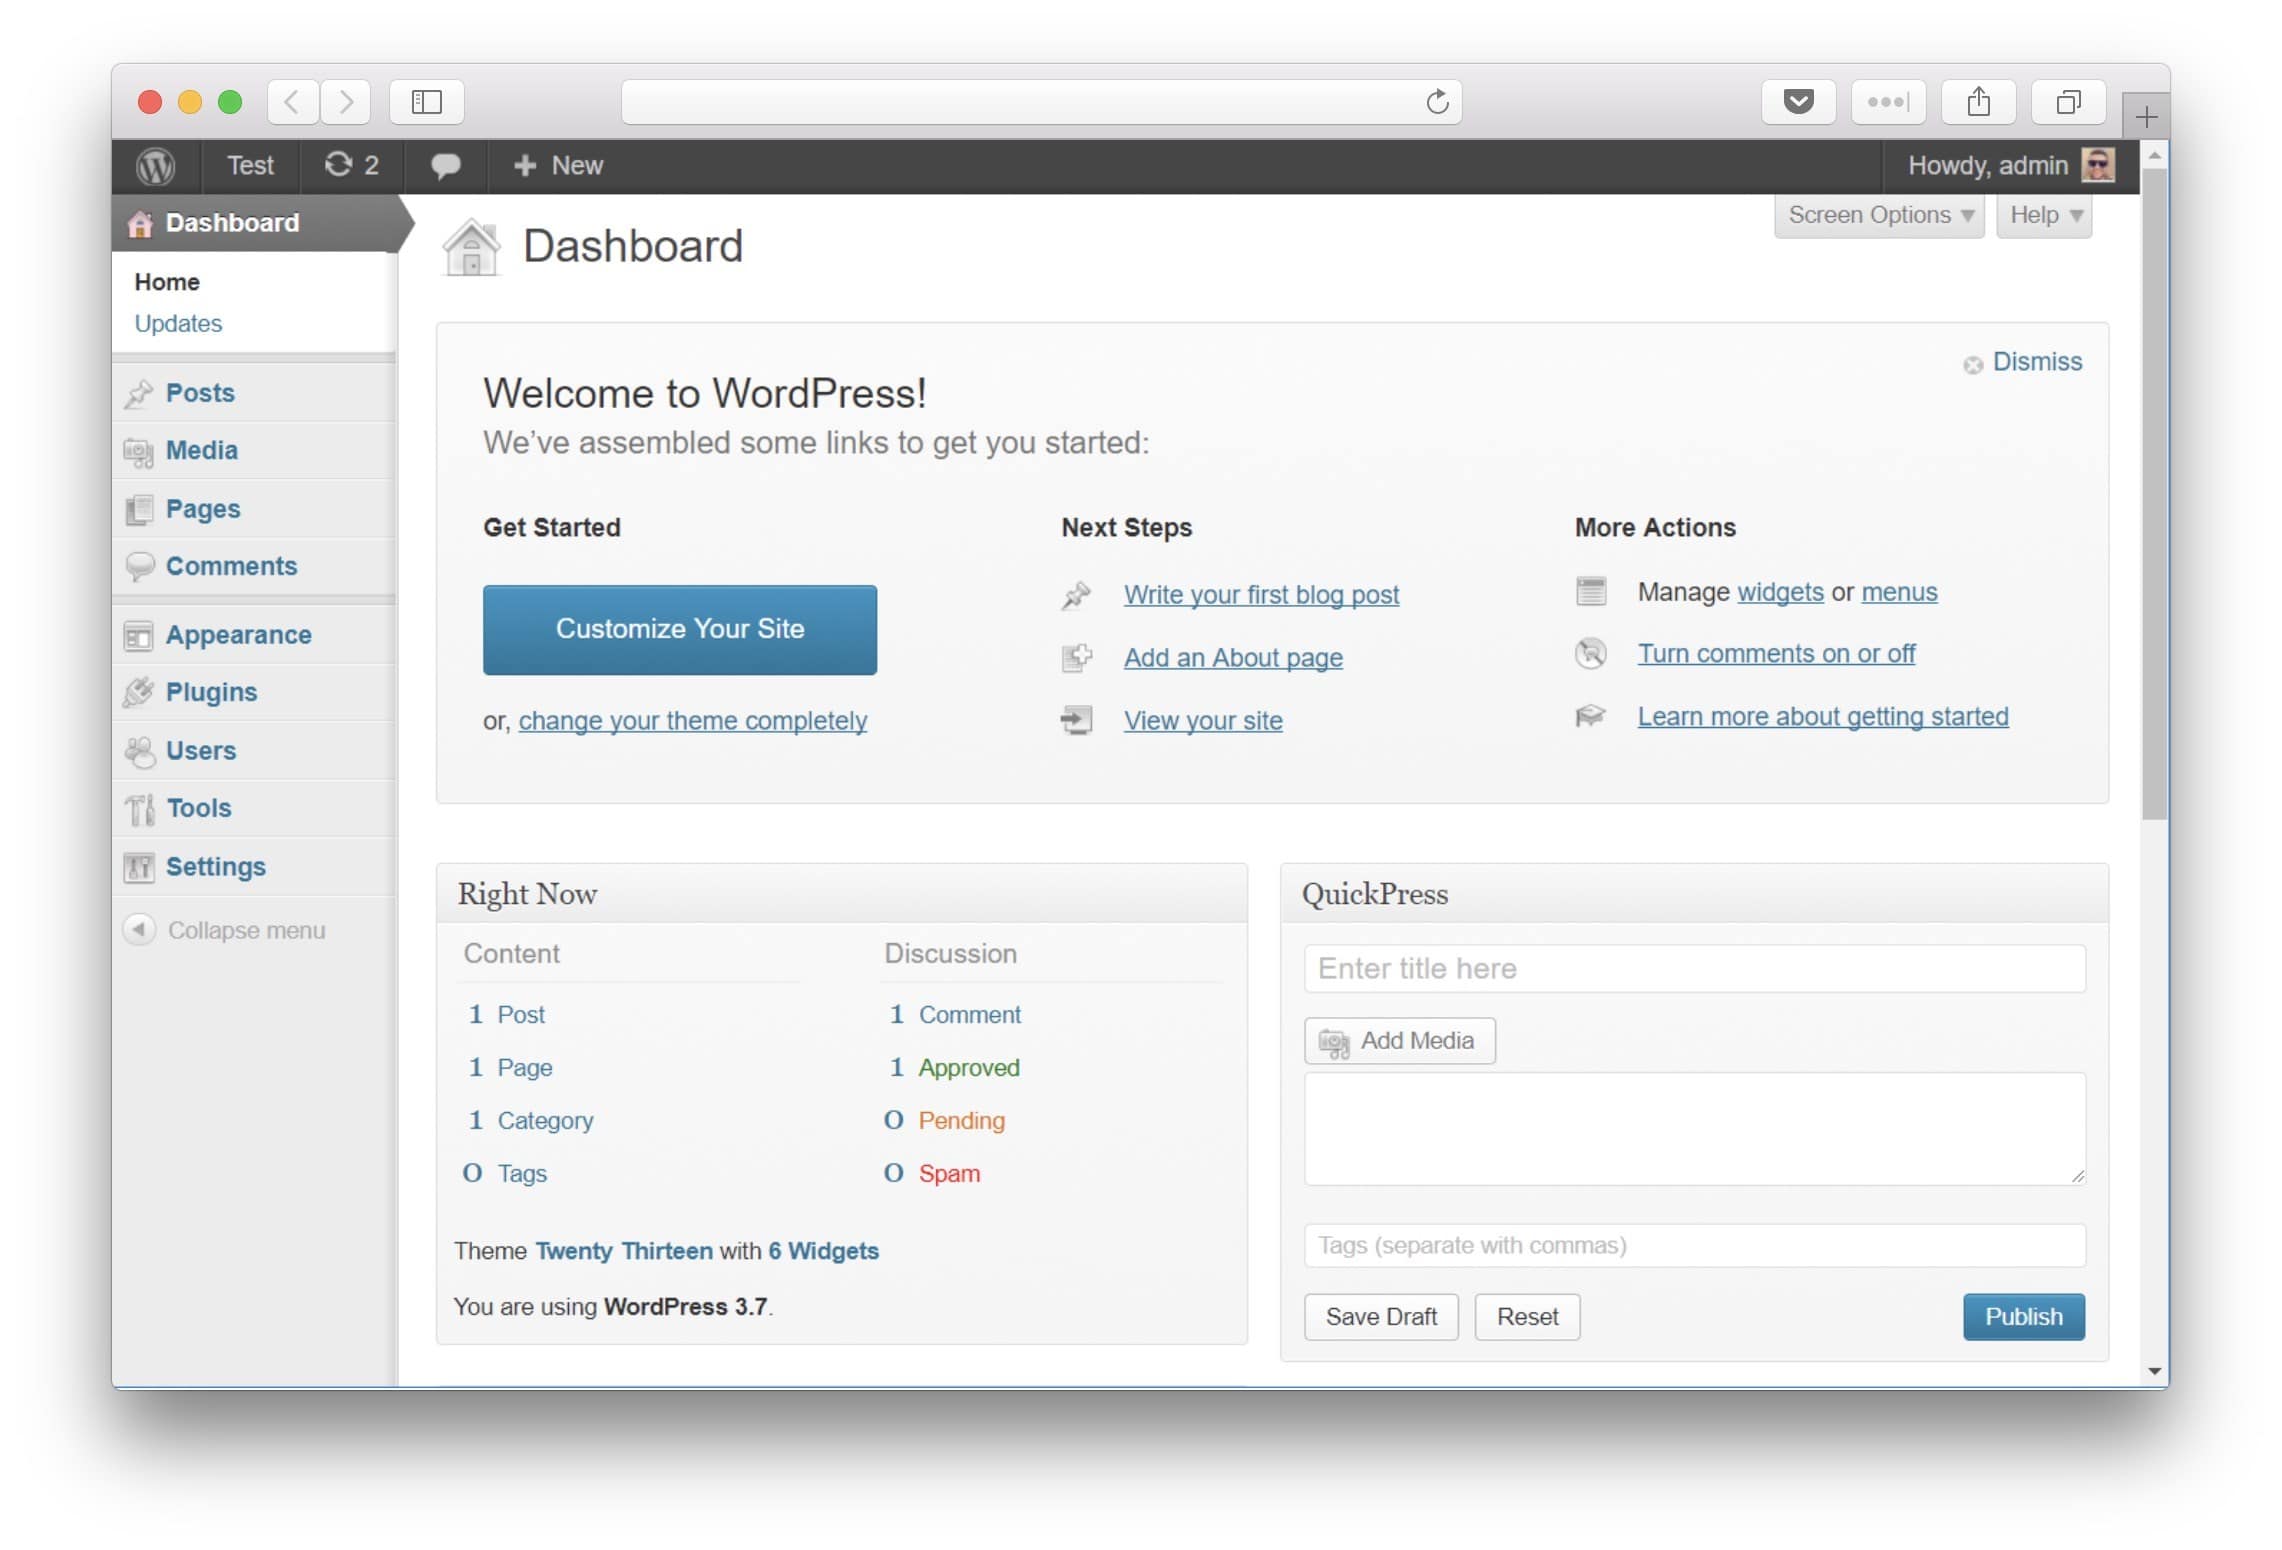Open the Appearance menu item

coord(238,635)
